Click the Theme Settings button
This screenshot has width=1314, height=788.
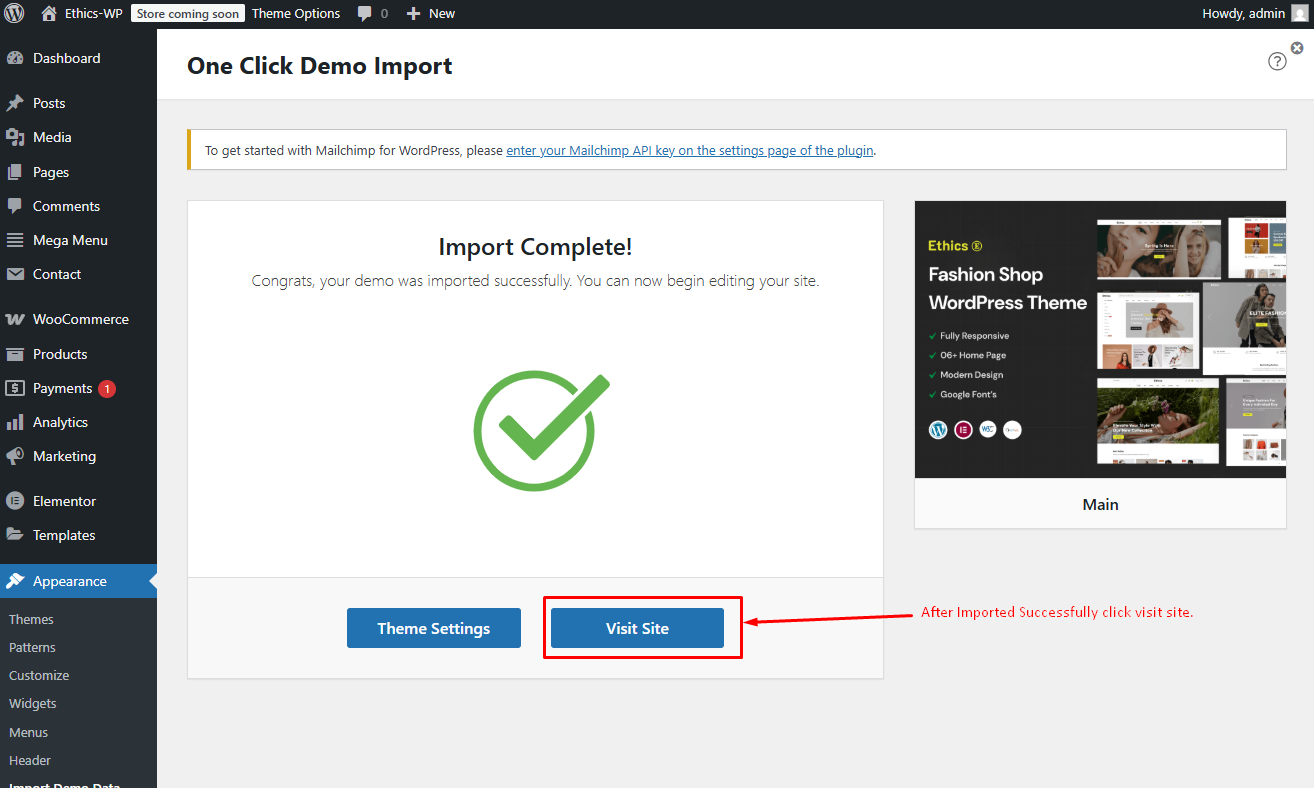click(434, 628)
